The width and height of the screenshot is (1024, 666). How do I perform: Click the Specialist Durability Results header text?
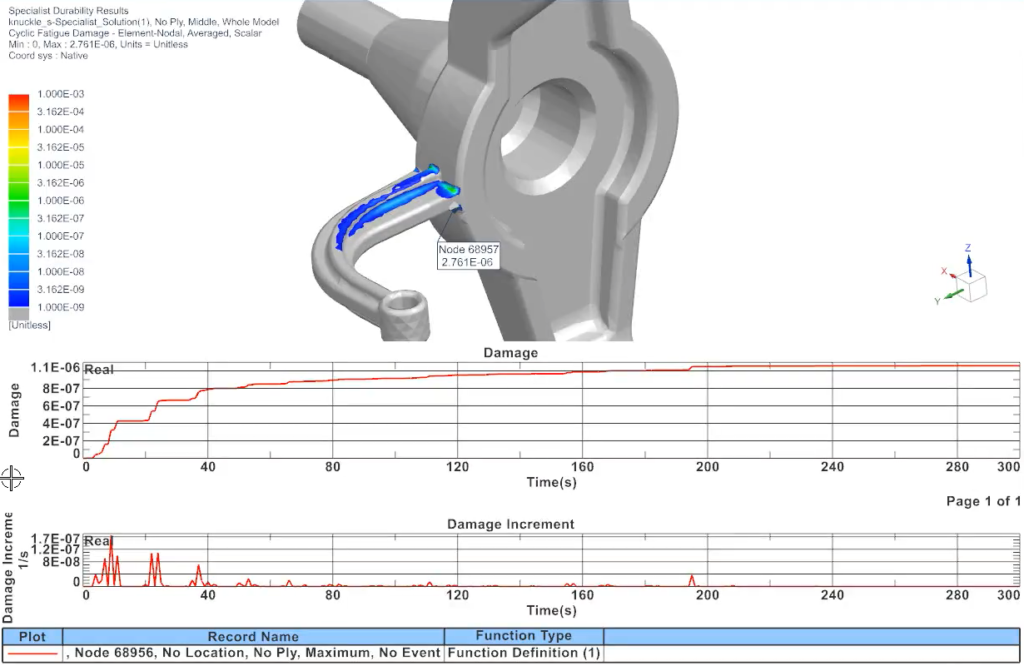coord(68,10)
